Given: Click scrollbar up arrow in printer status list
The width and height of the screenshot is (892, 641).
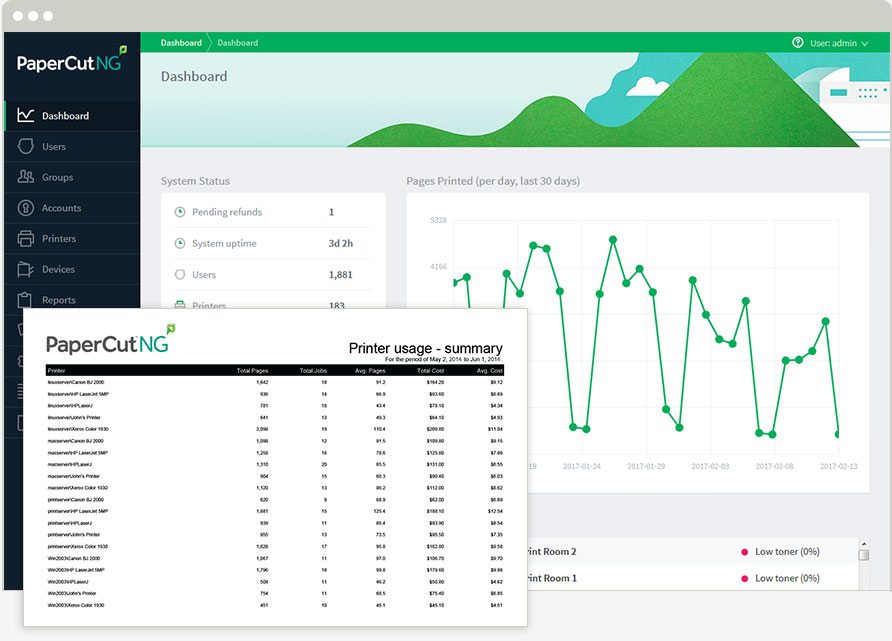Looking at the screenshot, I should coord(864,545).
